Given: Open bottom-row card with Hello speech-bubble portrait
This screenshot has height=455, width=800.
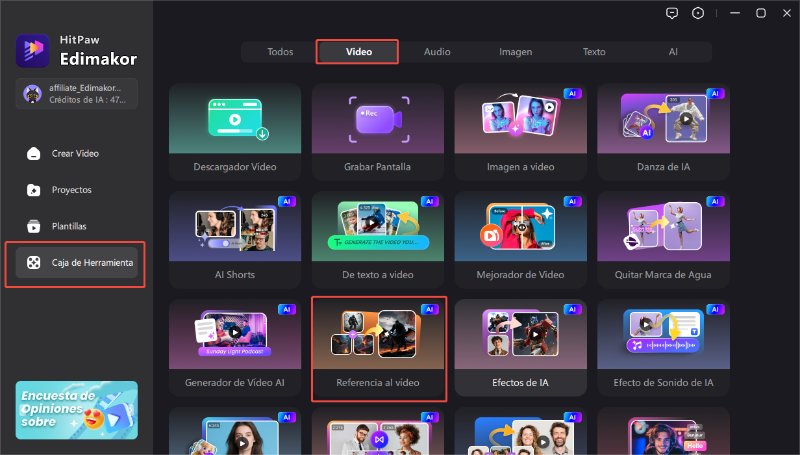Looking at the screenshot, I should click(x=663, y=431).
